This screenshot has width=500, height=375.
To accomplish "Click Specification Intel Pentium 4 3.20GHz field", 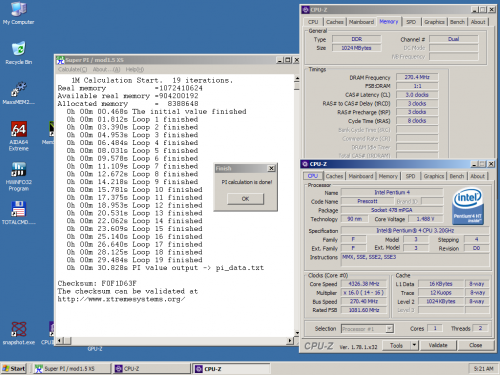I will 415,231.
